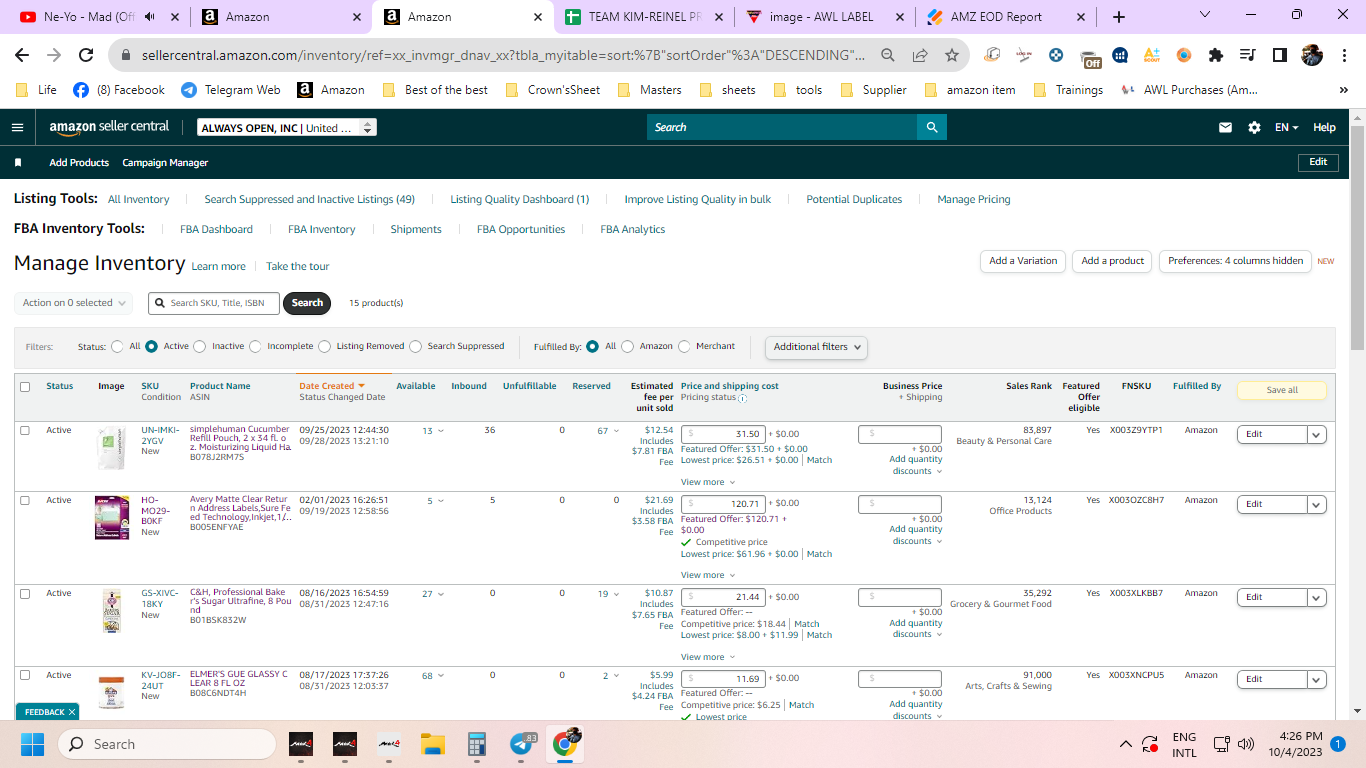Toggle the Chrome side panel

(x=1279, y=55)
